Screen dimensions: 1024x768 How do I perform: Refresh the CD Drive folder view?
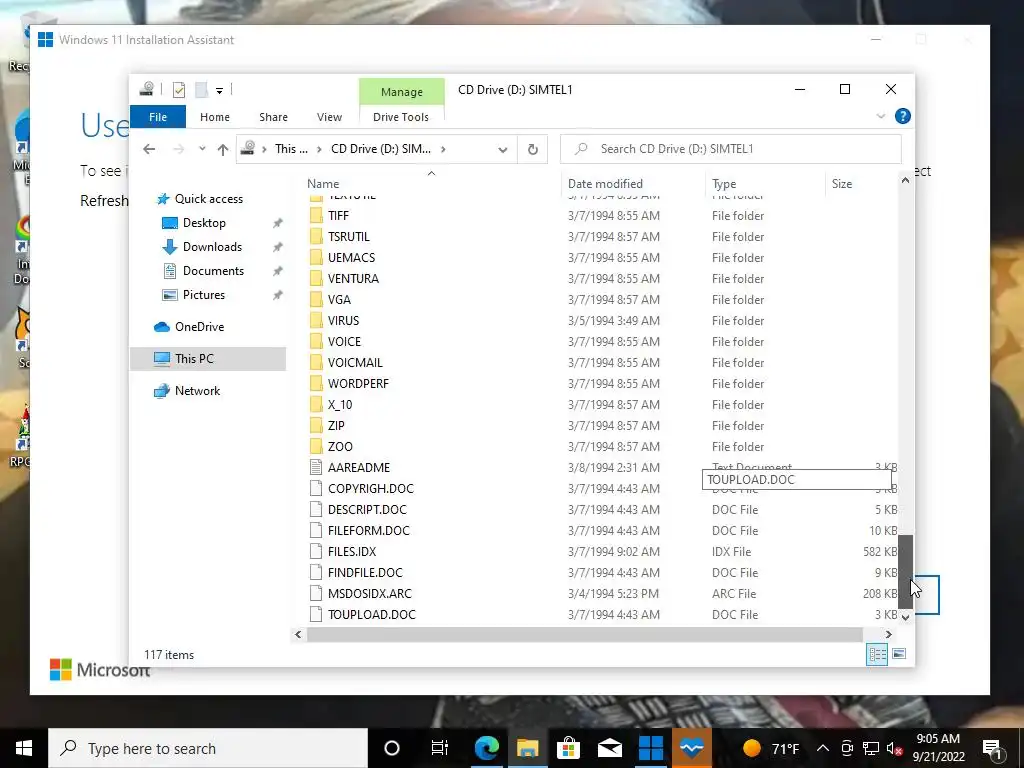[532, 150]
